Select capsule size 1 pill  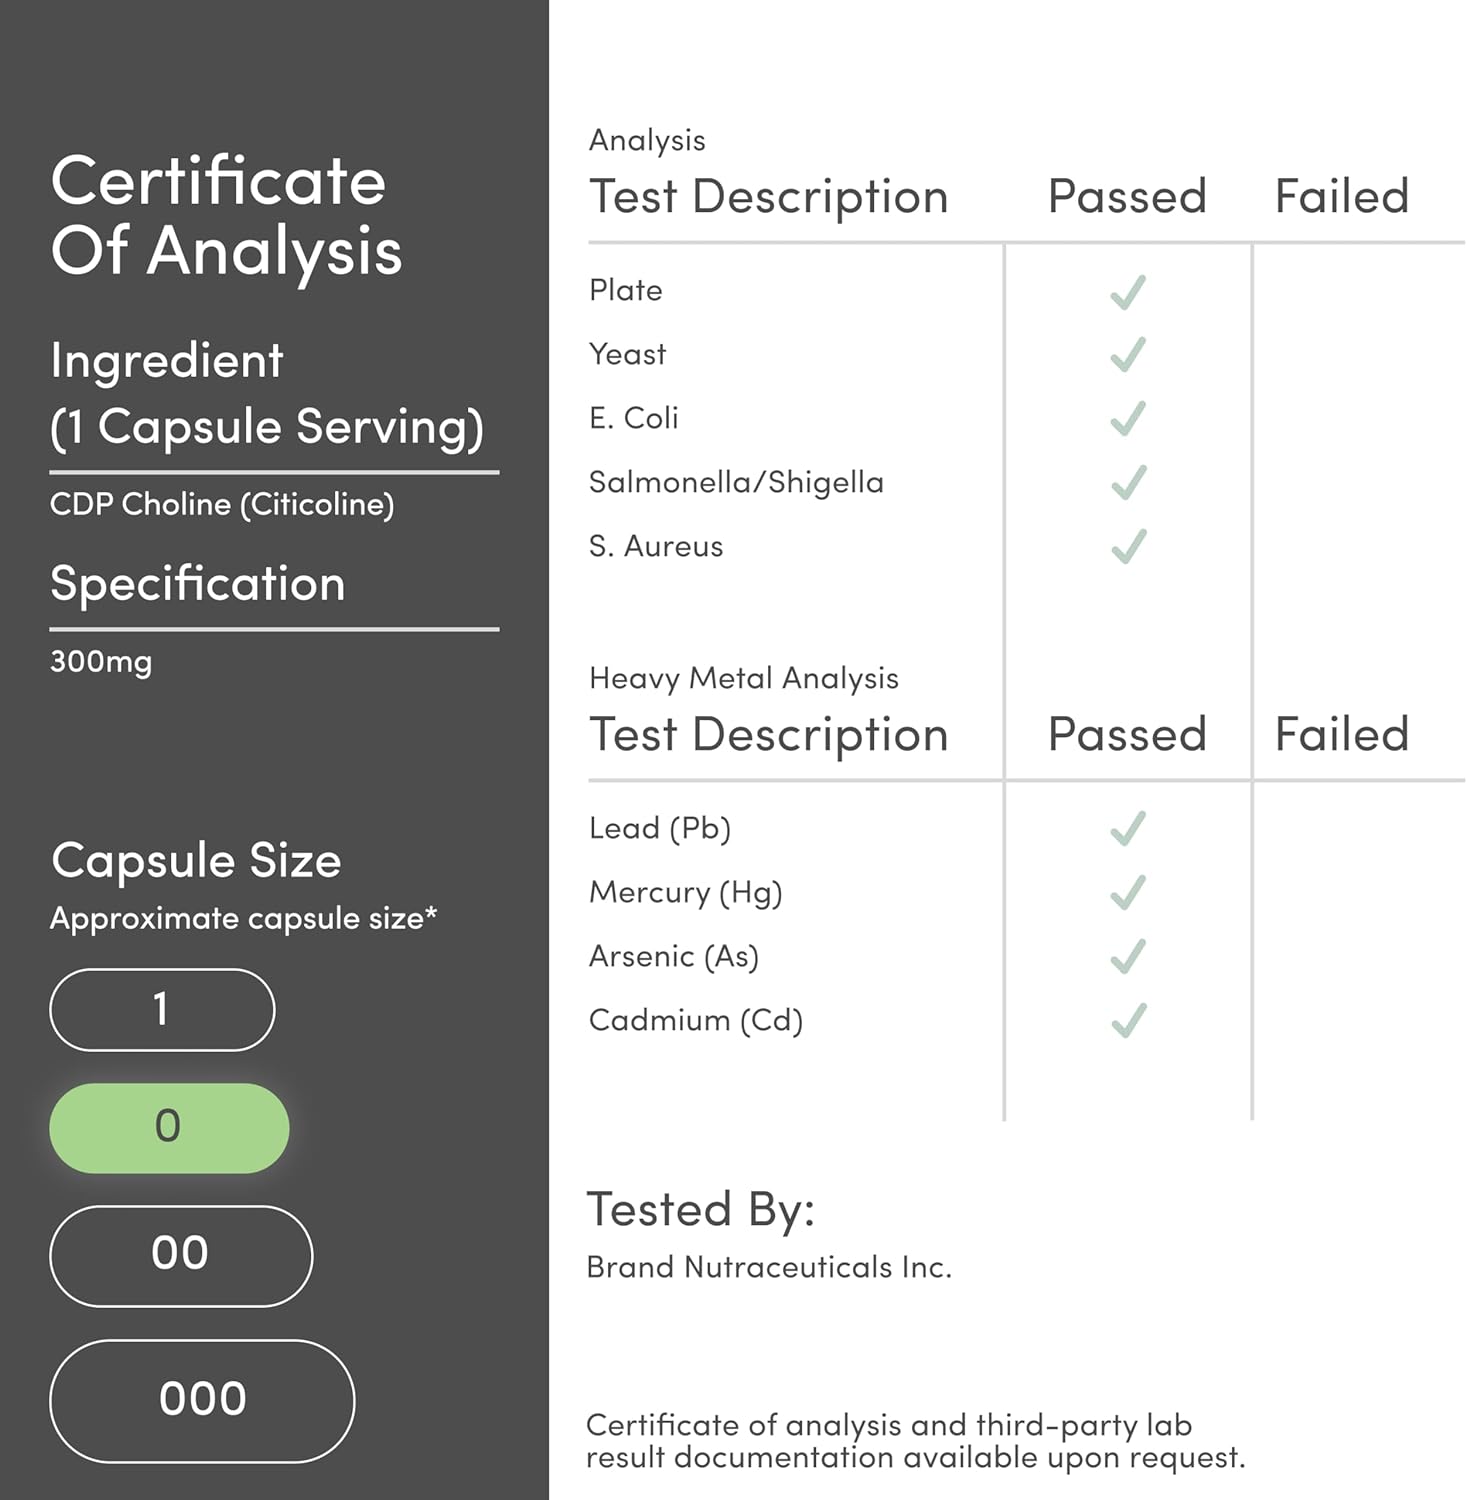tap(162, 1010)
